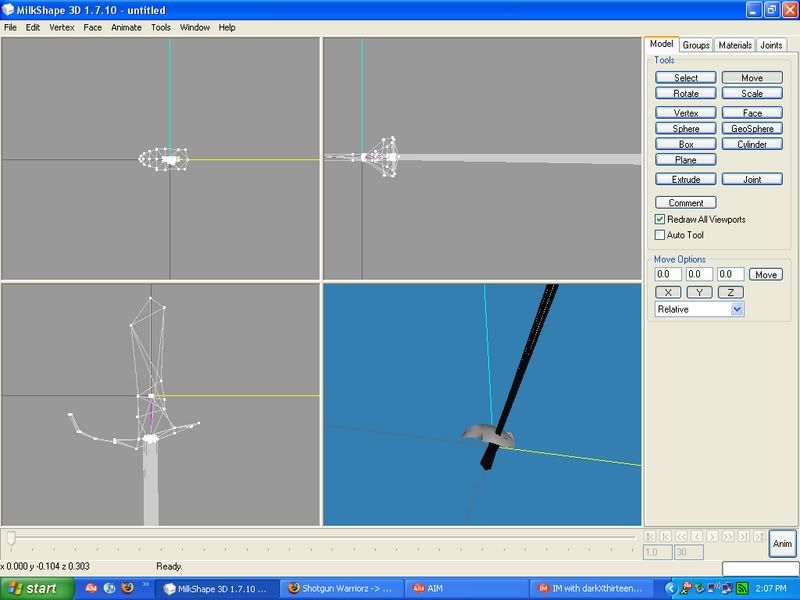Click the globe quick launch icon
Image resolution: width=800 pixels, height=600 pixels.
(x=109, y=588)
